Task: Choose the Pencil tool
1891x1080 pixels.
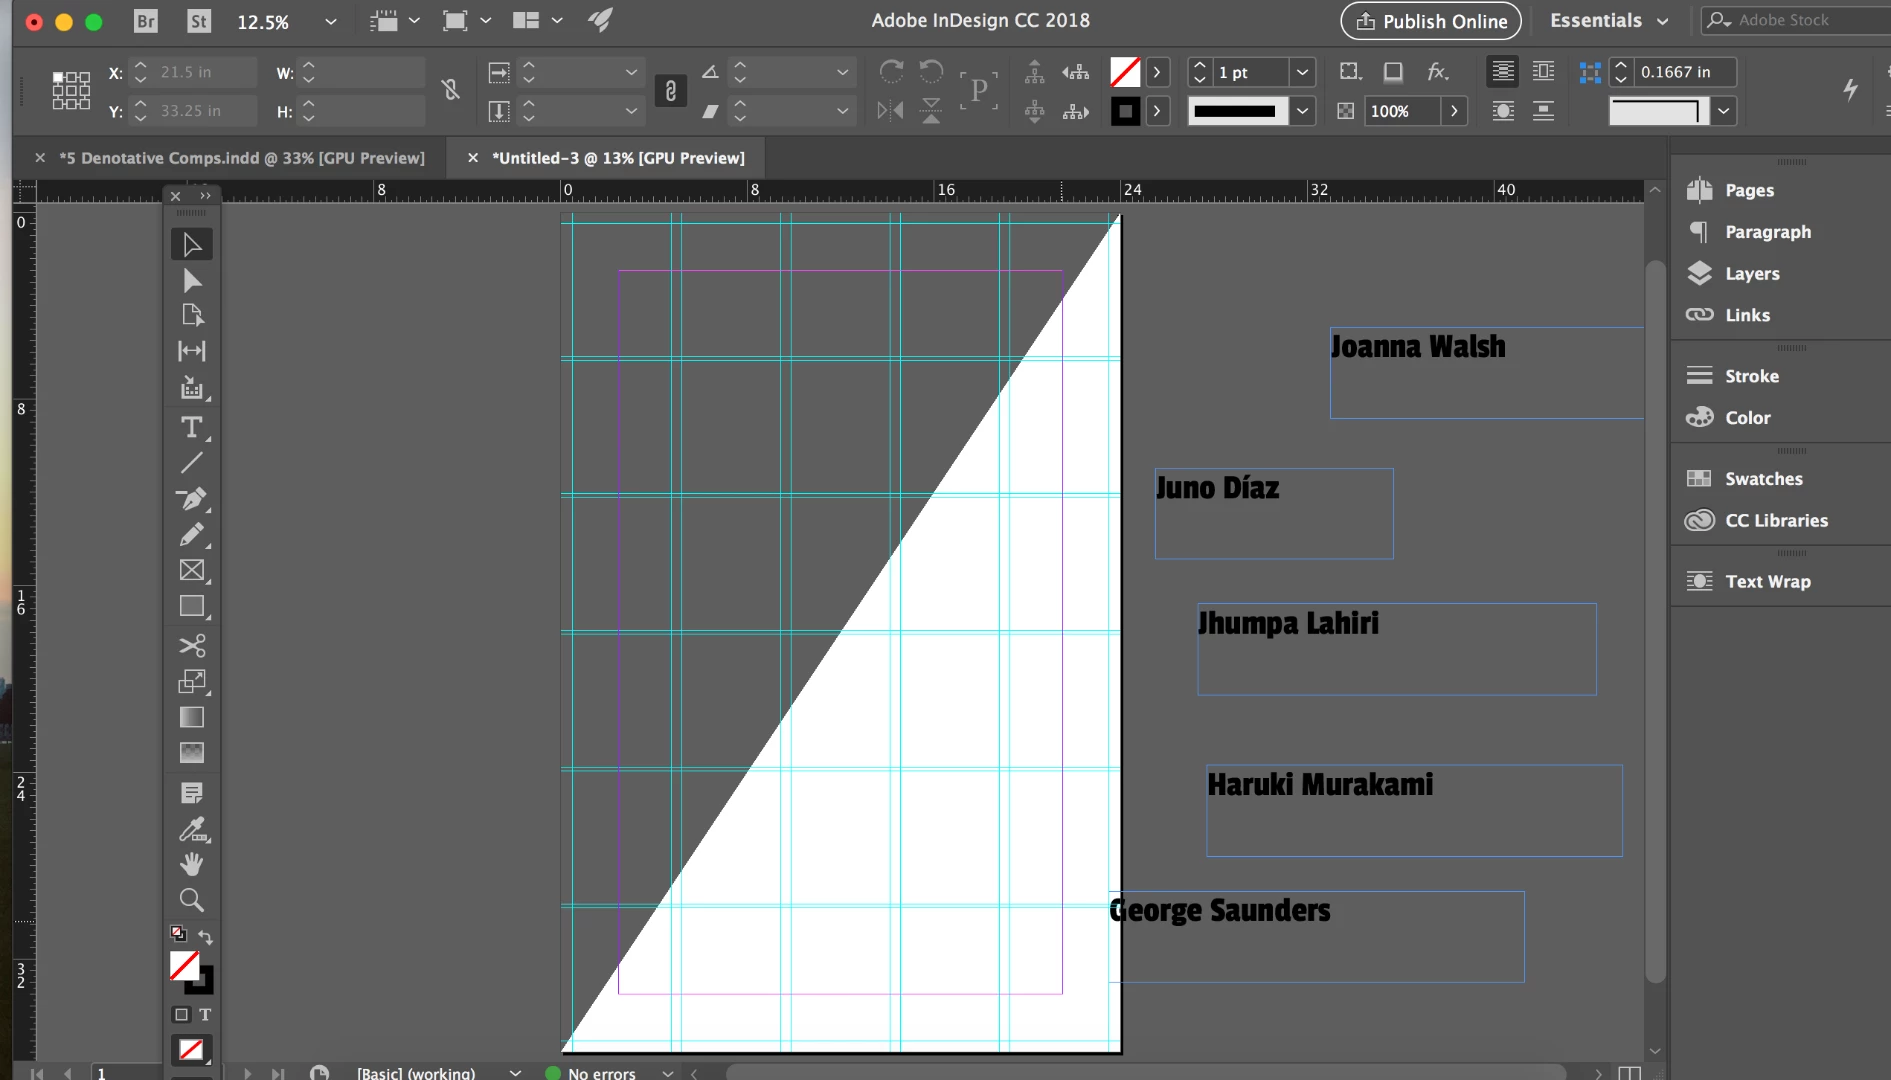Action: click(192, 535)
